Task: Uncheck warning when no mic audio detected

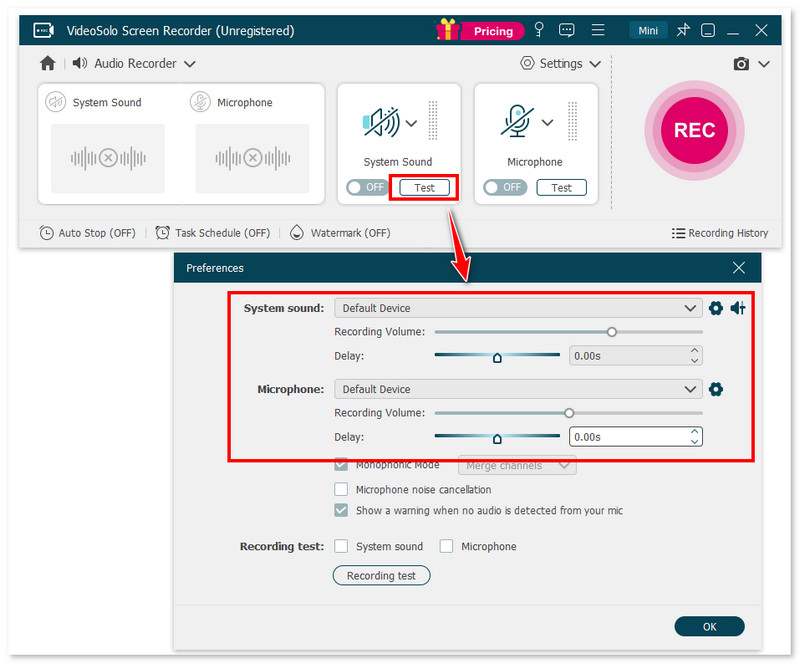Action: pyautogui.click(x=341, y=510)
